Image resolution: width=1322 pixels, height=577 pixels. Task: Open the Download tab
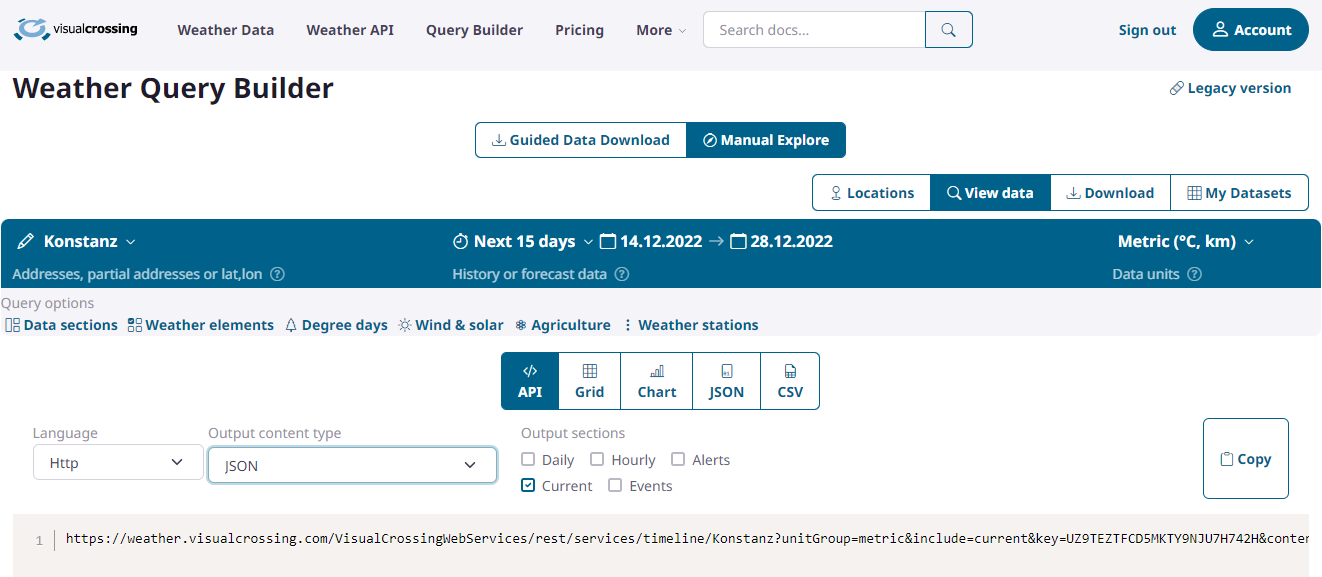pyautogui.click(x=1110, y=193)
